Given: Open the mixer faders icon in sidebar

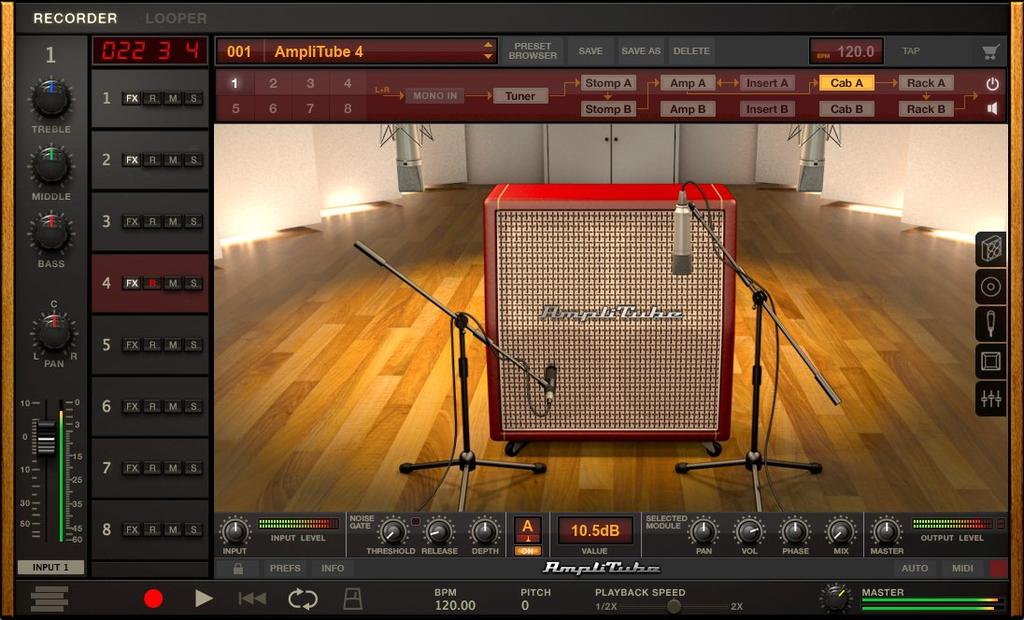Looking at the screenshot, I should [991, 398].
